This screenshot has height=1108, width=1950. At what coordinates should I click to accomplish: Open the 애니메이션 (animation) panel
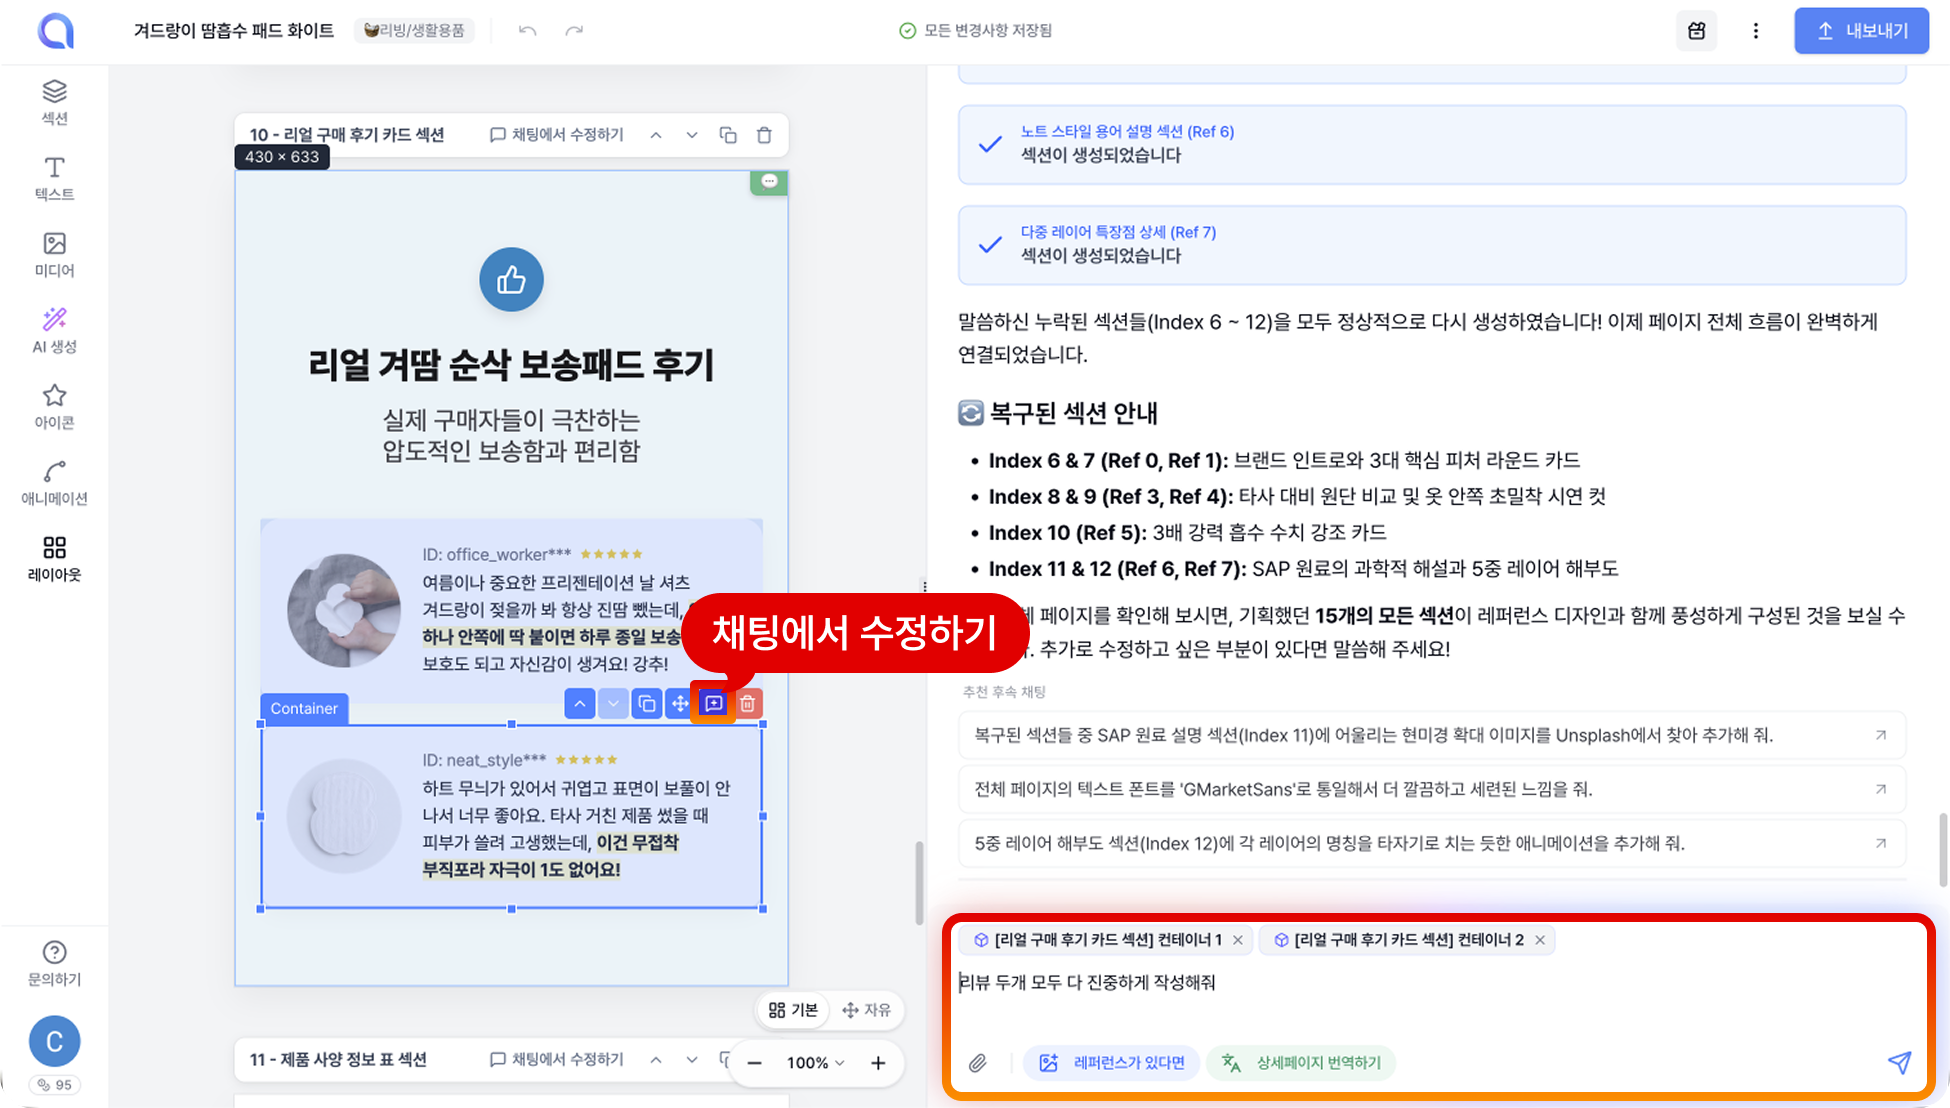pos(54,482)
